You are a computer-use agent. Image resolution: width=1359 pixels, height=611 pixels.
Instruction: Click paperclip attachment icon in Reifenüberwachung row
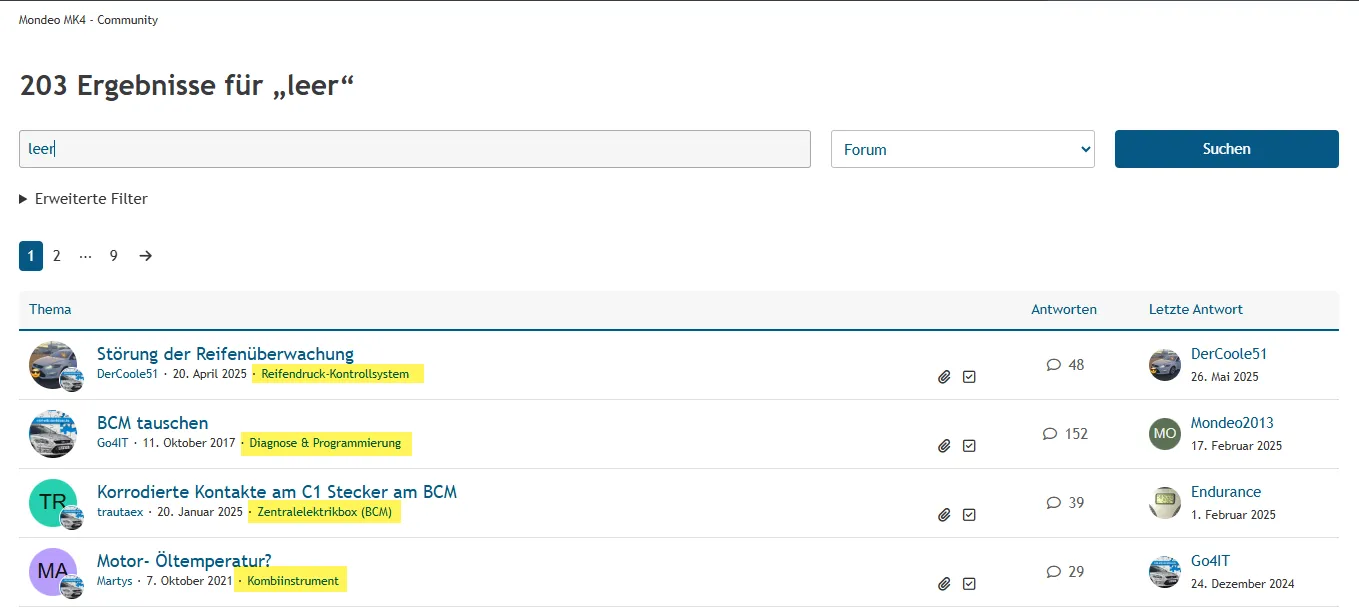click(x=944, y=377)
